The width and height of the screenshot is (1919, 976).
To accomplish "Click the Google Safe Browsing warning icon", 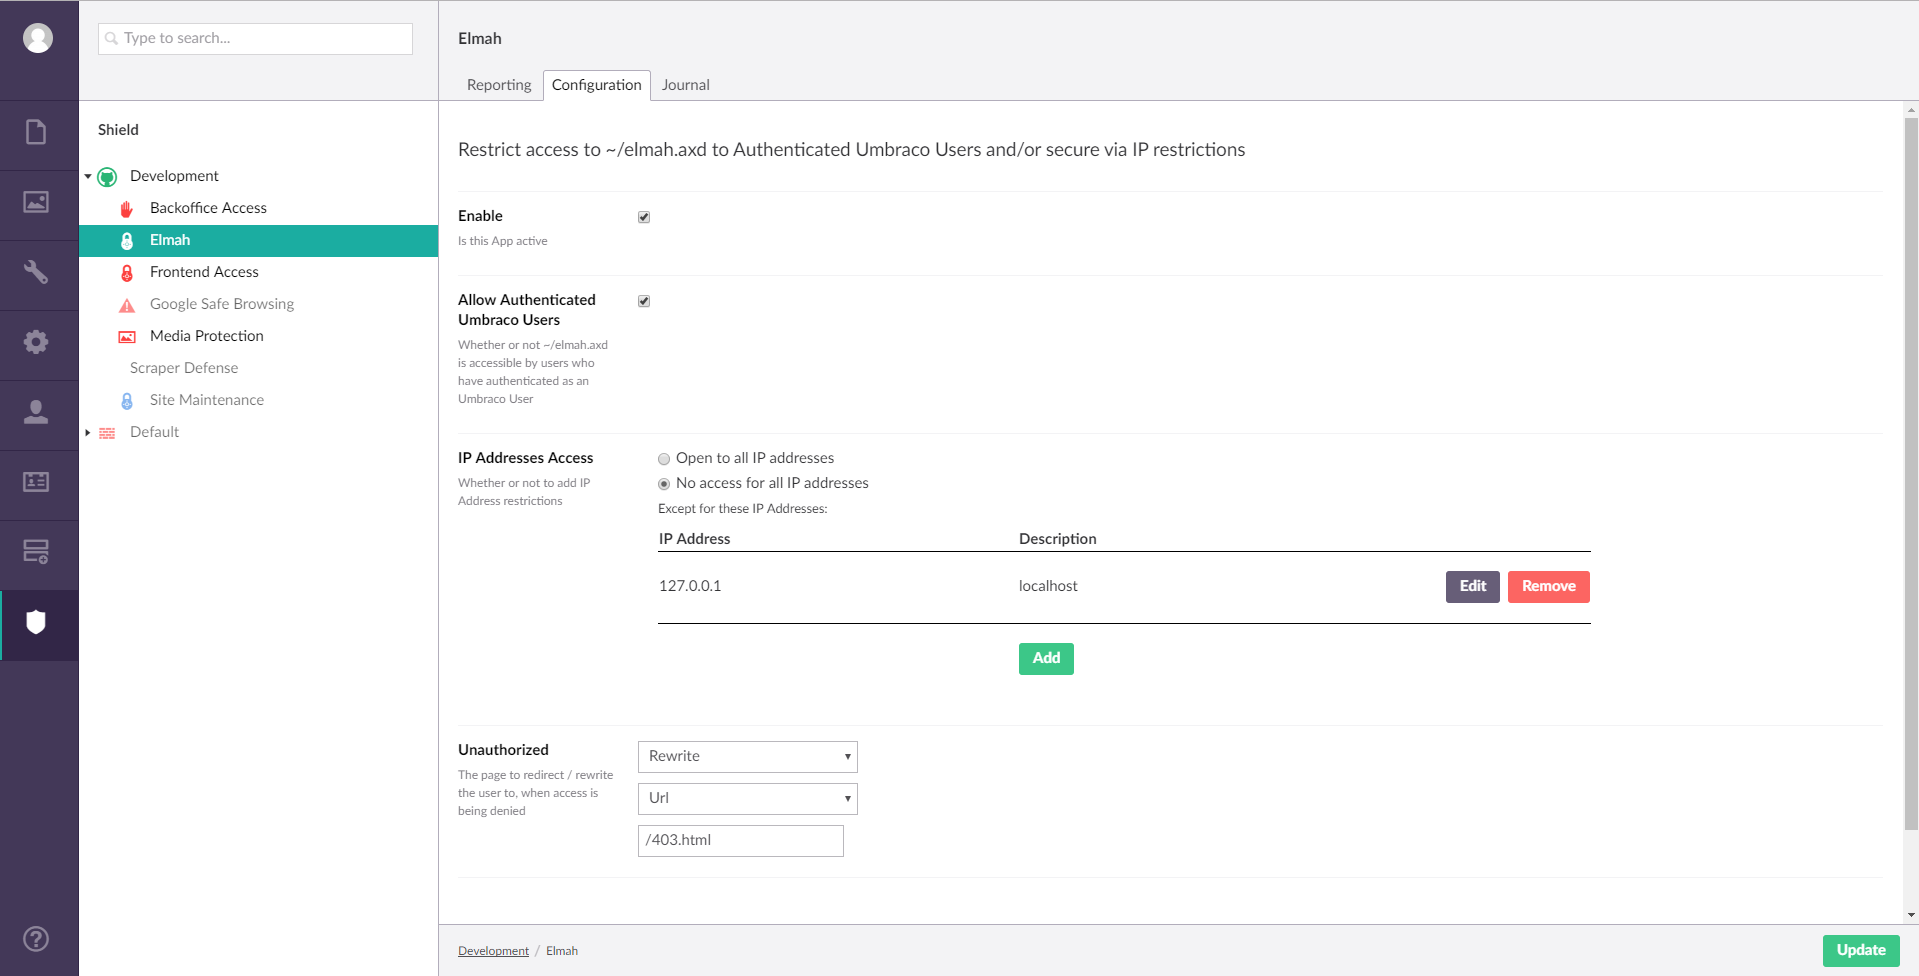I will [x=127, y=305].
